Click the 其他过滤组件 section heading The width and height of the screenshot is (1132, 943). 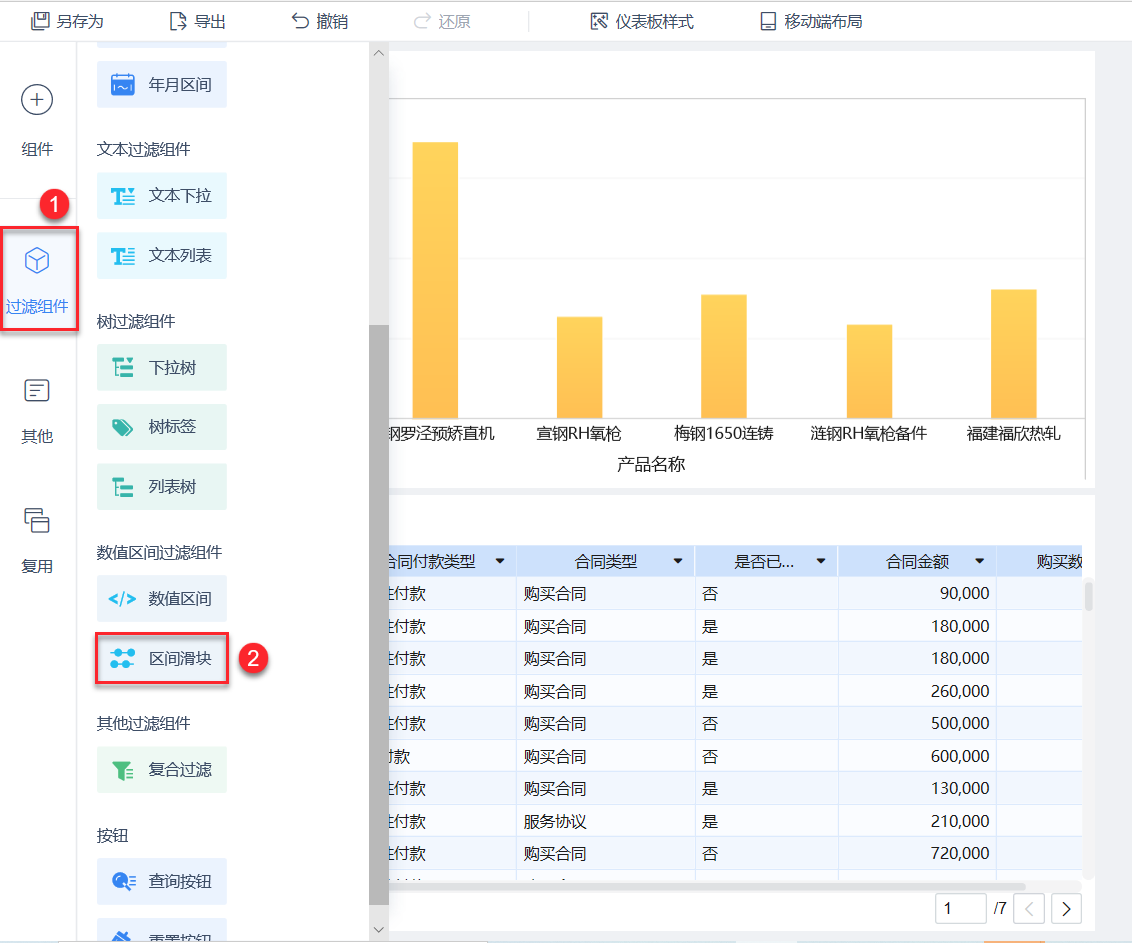[144, 723]
